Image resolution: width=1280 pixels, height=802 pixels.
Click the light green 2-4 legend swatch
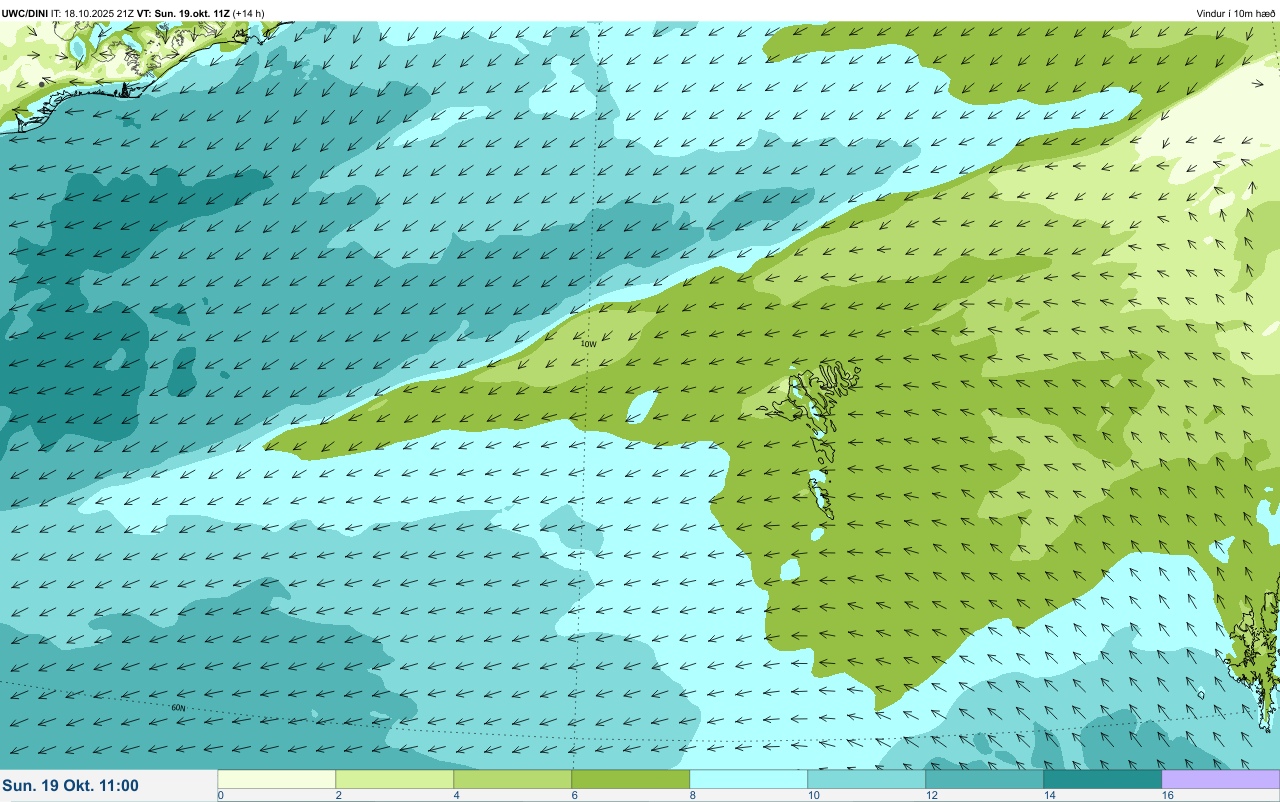click(394, 779)
